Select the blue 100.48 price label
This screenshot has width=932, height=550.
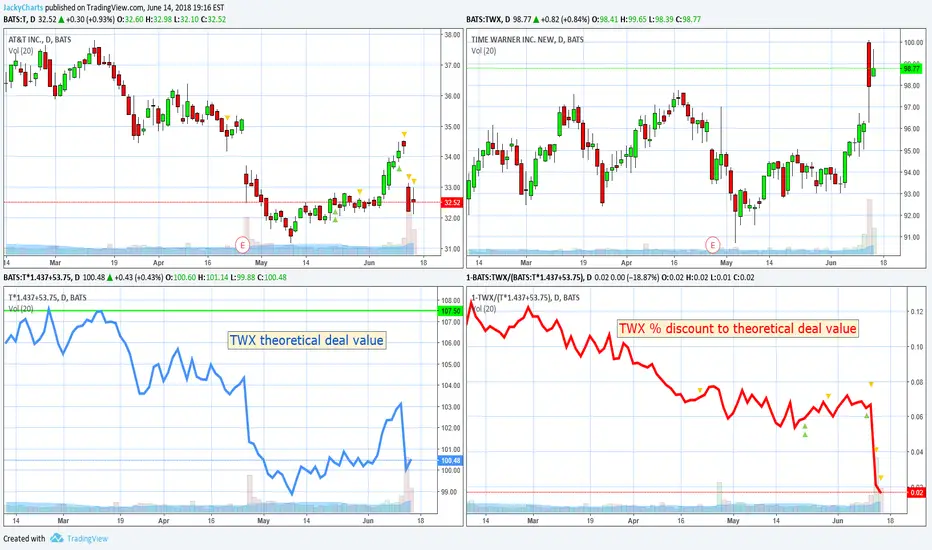tap(450, 460)
